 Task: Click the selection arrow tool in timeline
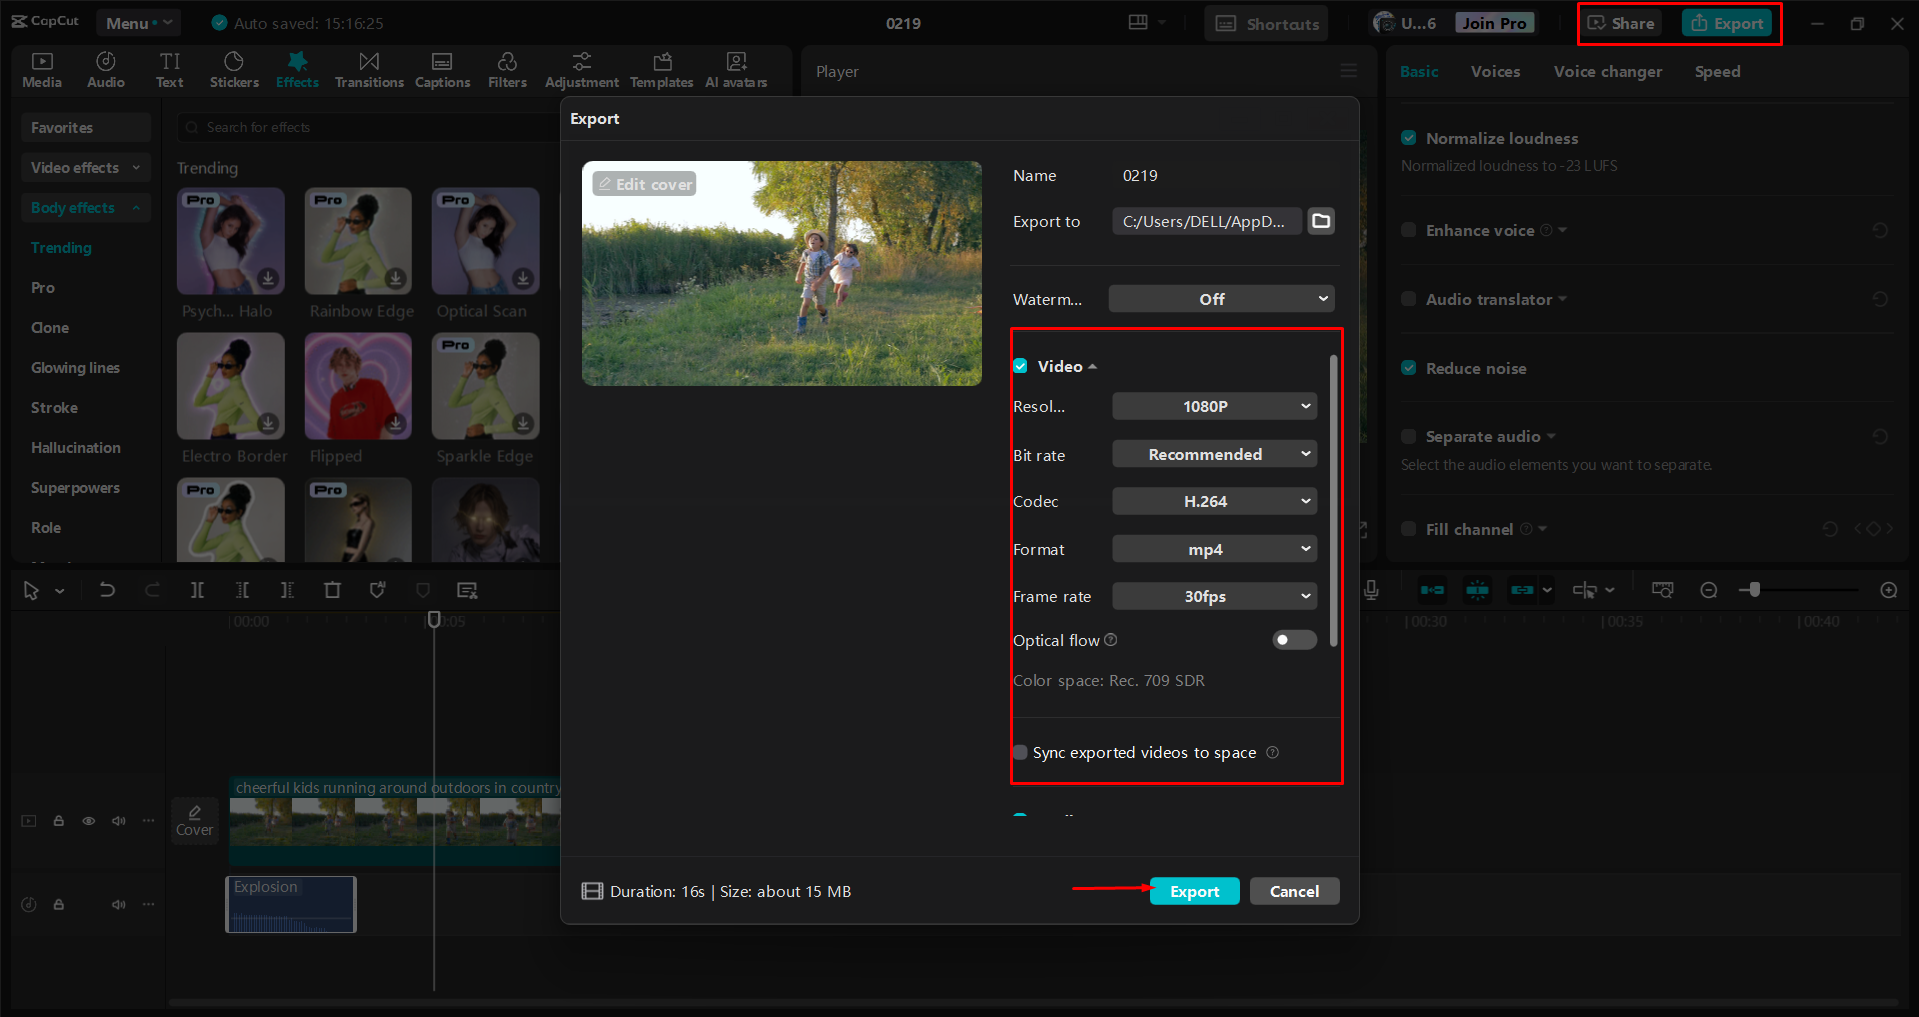tap(31, 590)
